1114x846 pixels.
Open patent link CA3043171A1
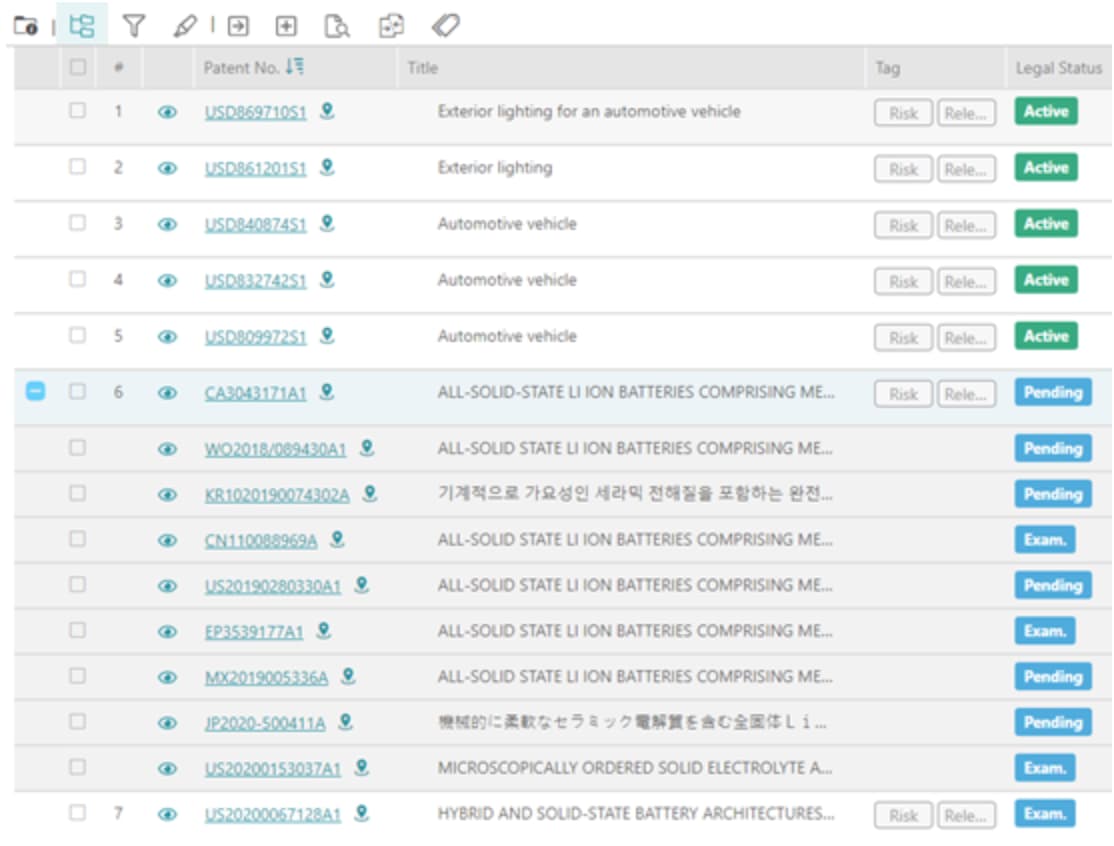(x=255, y=393)
